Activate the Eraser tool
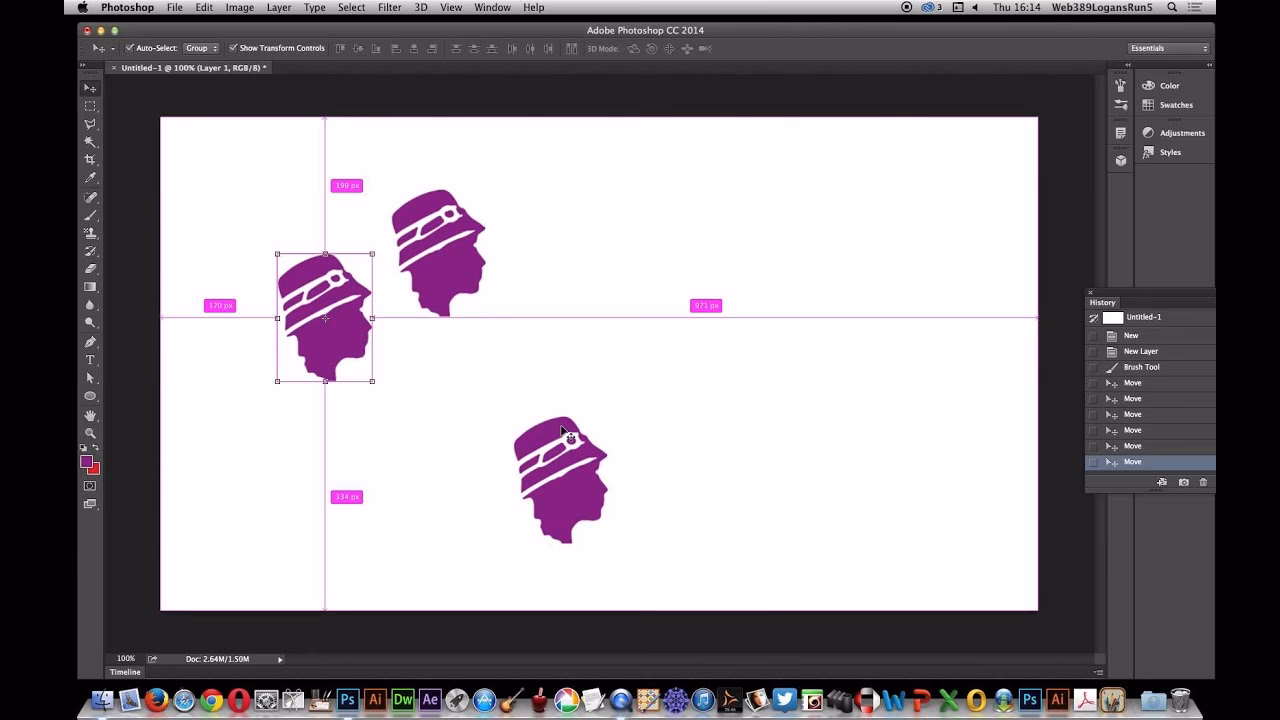Screen dimensions: 1280x720 pos(90,269)
